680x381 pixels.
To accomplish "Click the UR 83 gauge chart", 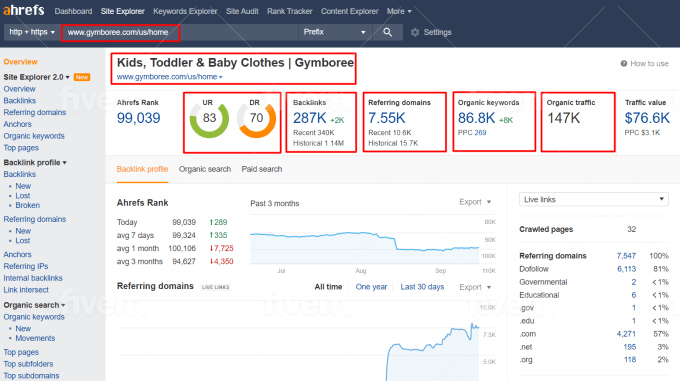I will pos(209,119).
